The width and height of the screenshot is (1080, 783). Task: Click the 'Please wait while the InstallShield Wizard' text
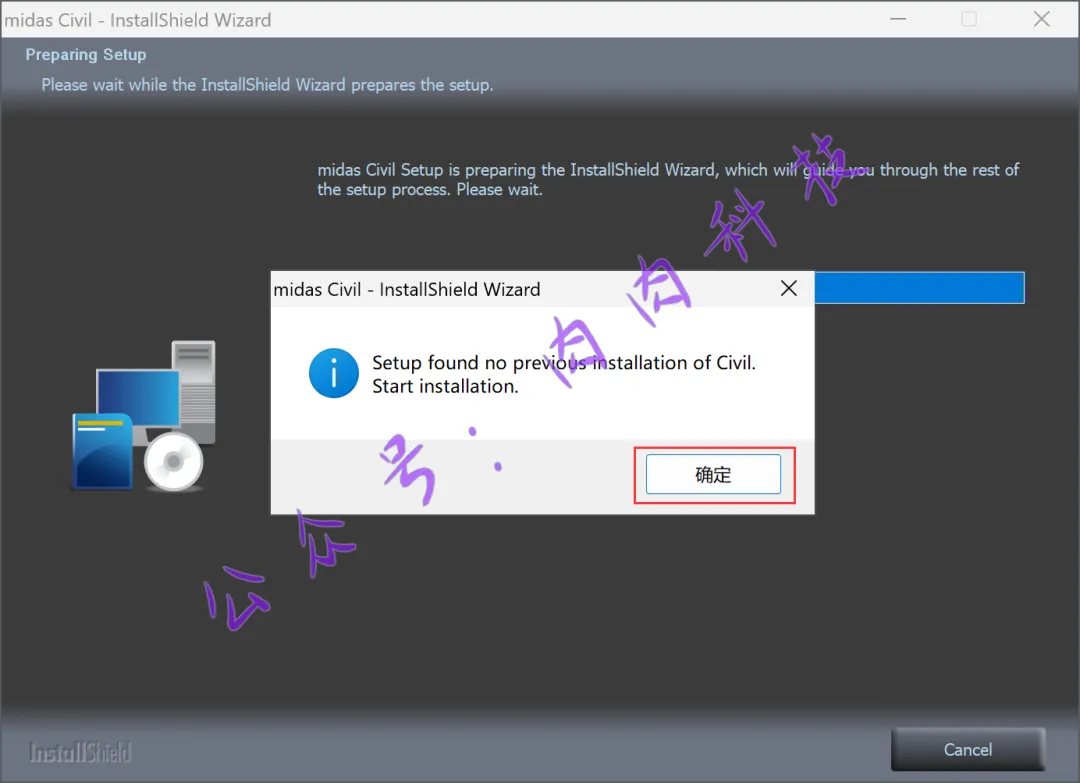[x=267, y=85]
